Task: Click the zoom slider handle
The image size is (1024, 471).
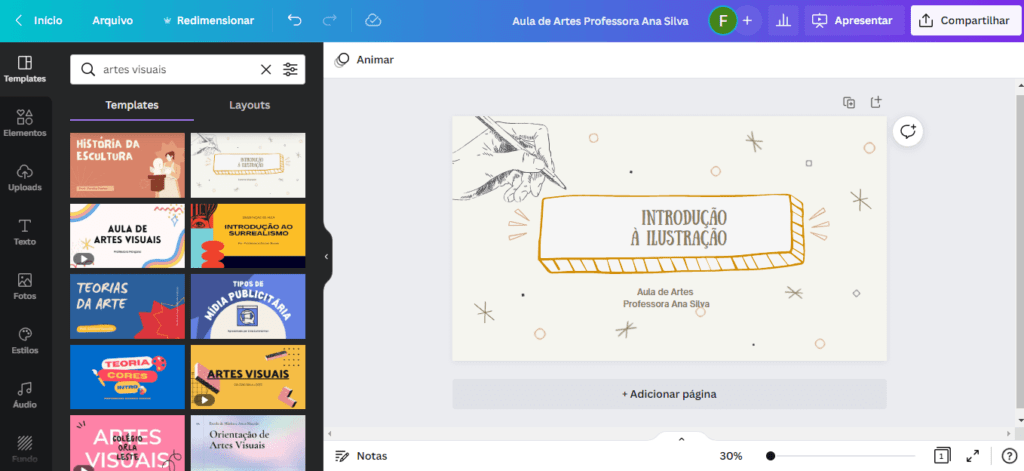Action: [771, 456]
